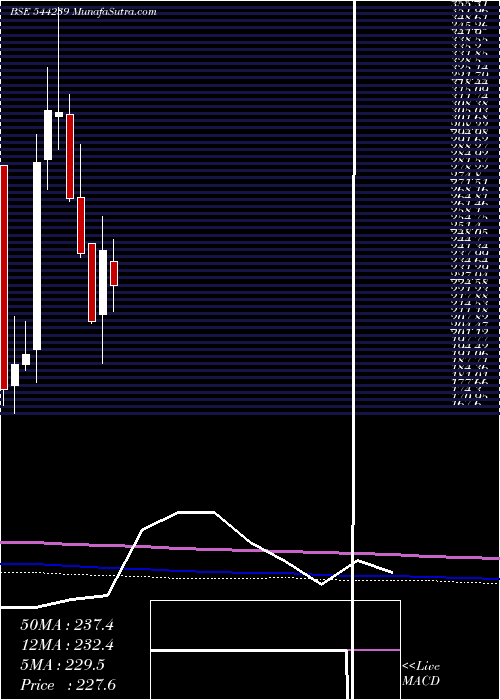Click the 50MA : 237.4 value text

67,624
